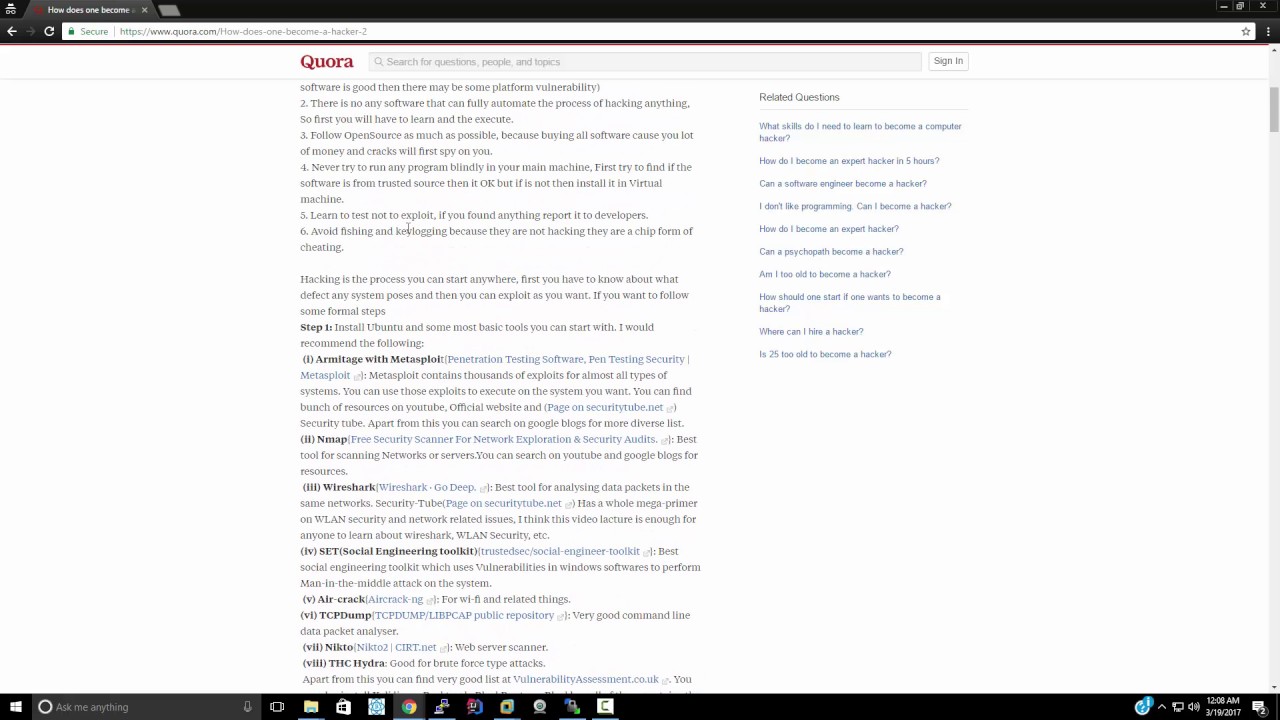Open the Nmap Free Security Scanner link
The image size is (1280, 720).
[503, 439]
